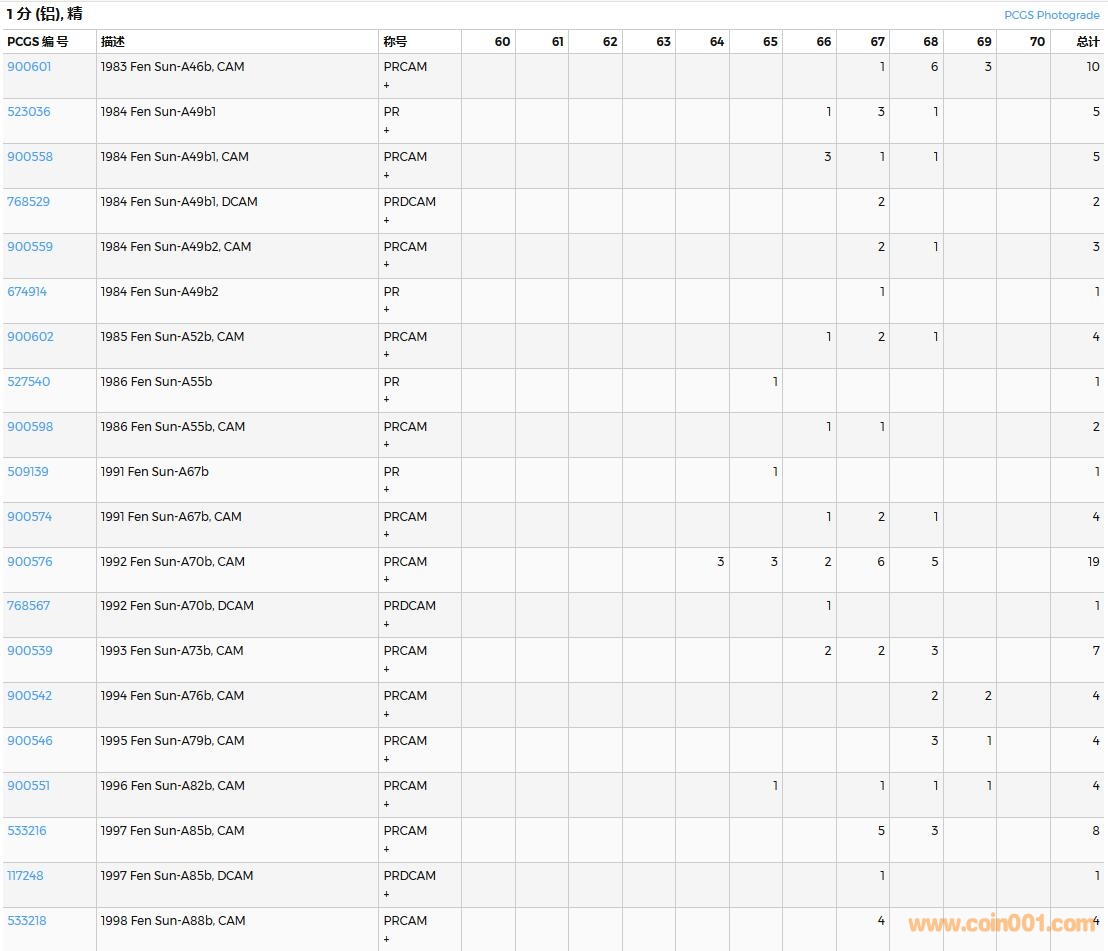This screenshot has width=1108, height=951.
Task: Expand plus sign in 1992 Fen Sun-A70b, CAM row
Action: [x=387, y=580]
